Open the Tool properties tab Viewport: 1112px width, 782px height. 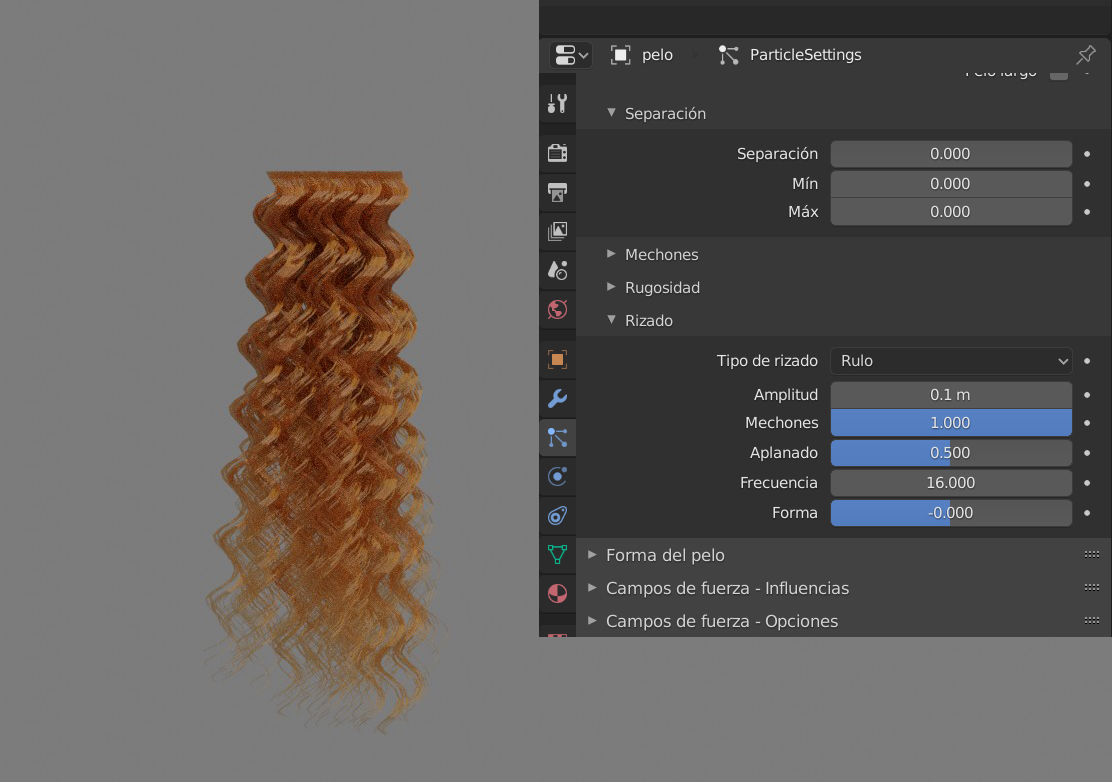[x=557, y=104]
